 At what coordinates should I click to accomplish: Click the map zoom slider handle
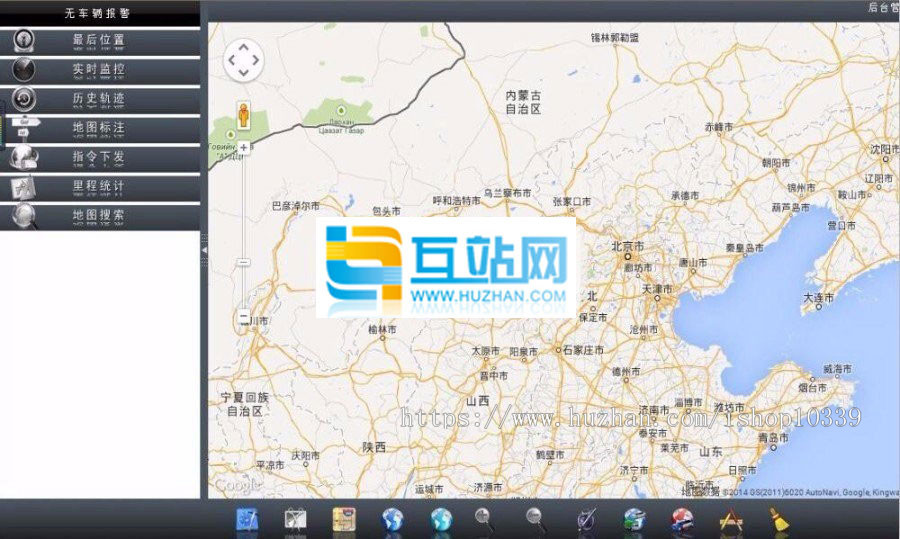tap(243, 262)
